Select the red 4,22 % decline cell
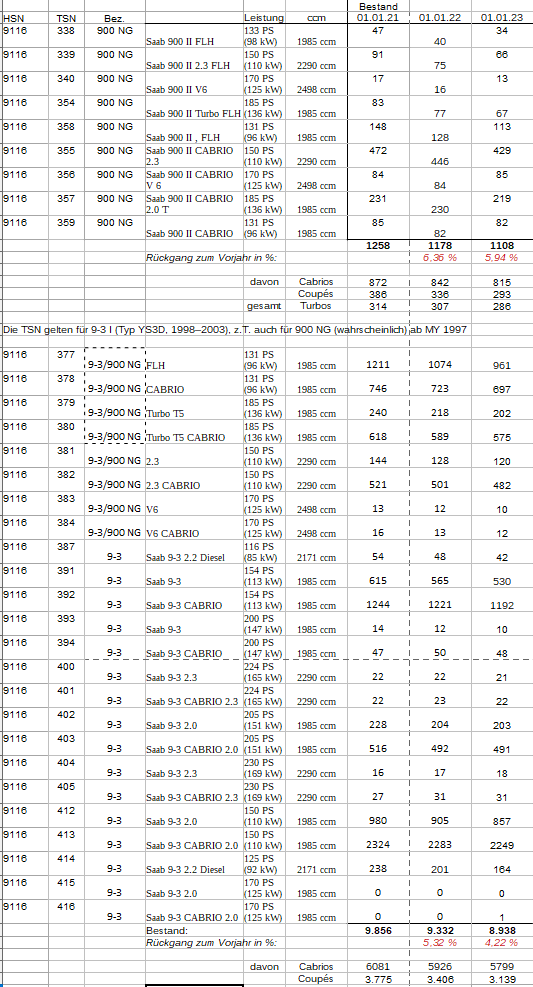Image resolution: width=533 pixels, height=987 pixels. point(502,942)
